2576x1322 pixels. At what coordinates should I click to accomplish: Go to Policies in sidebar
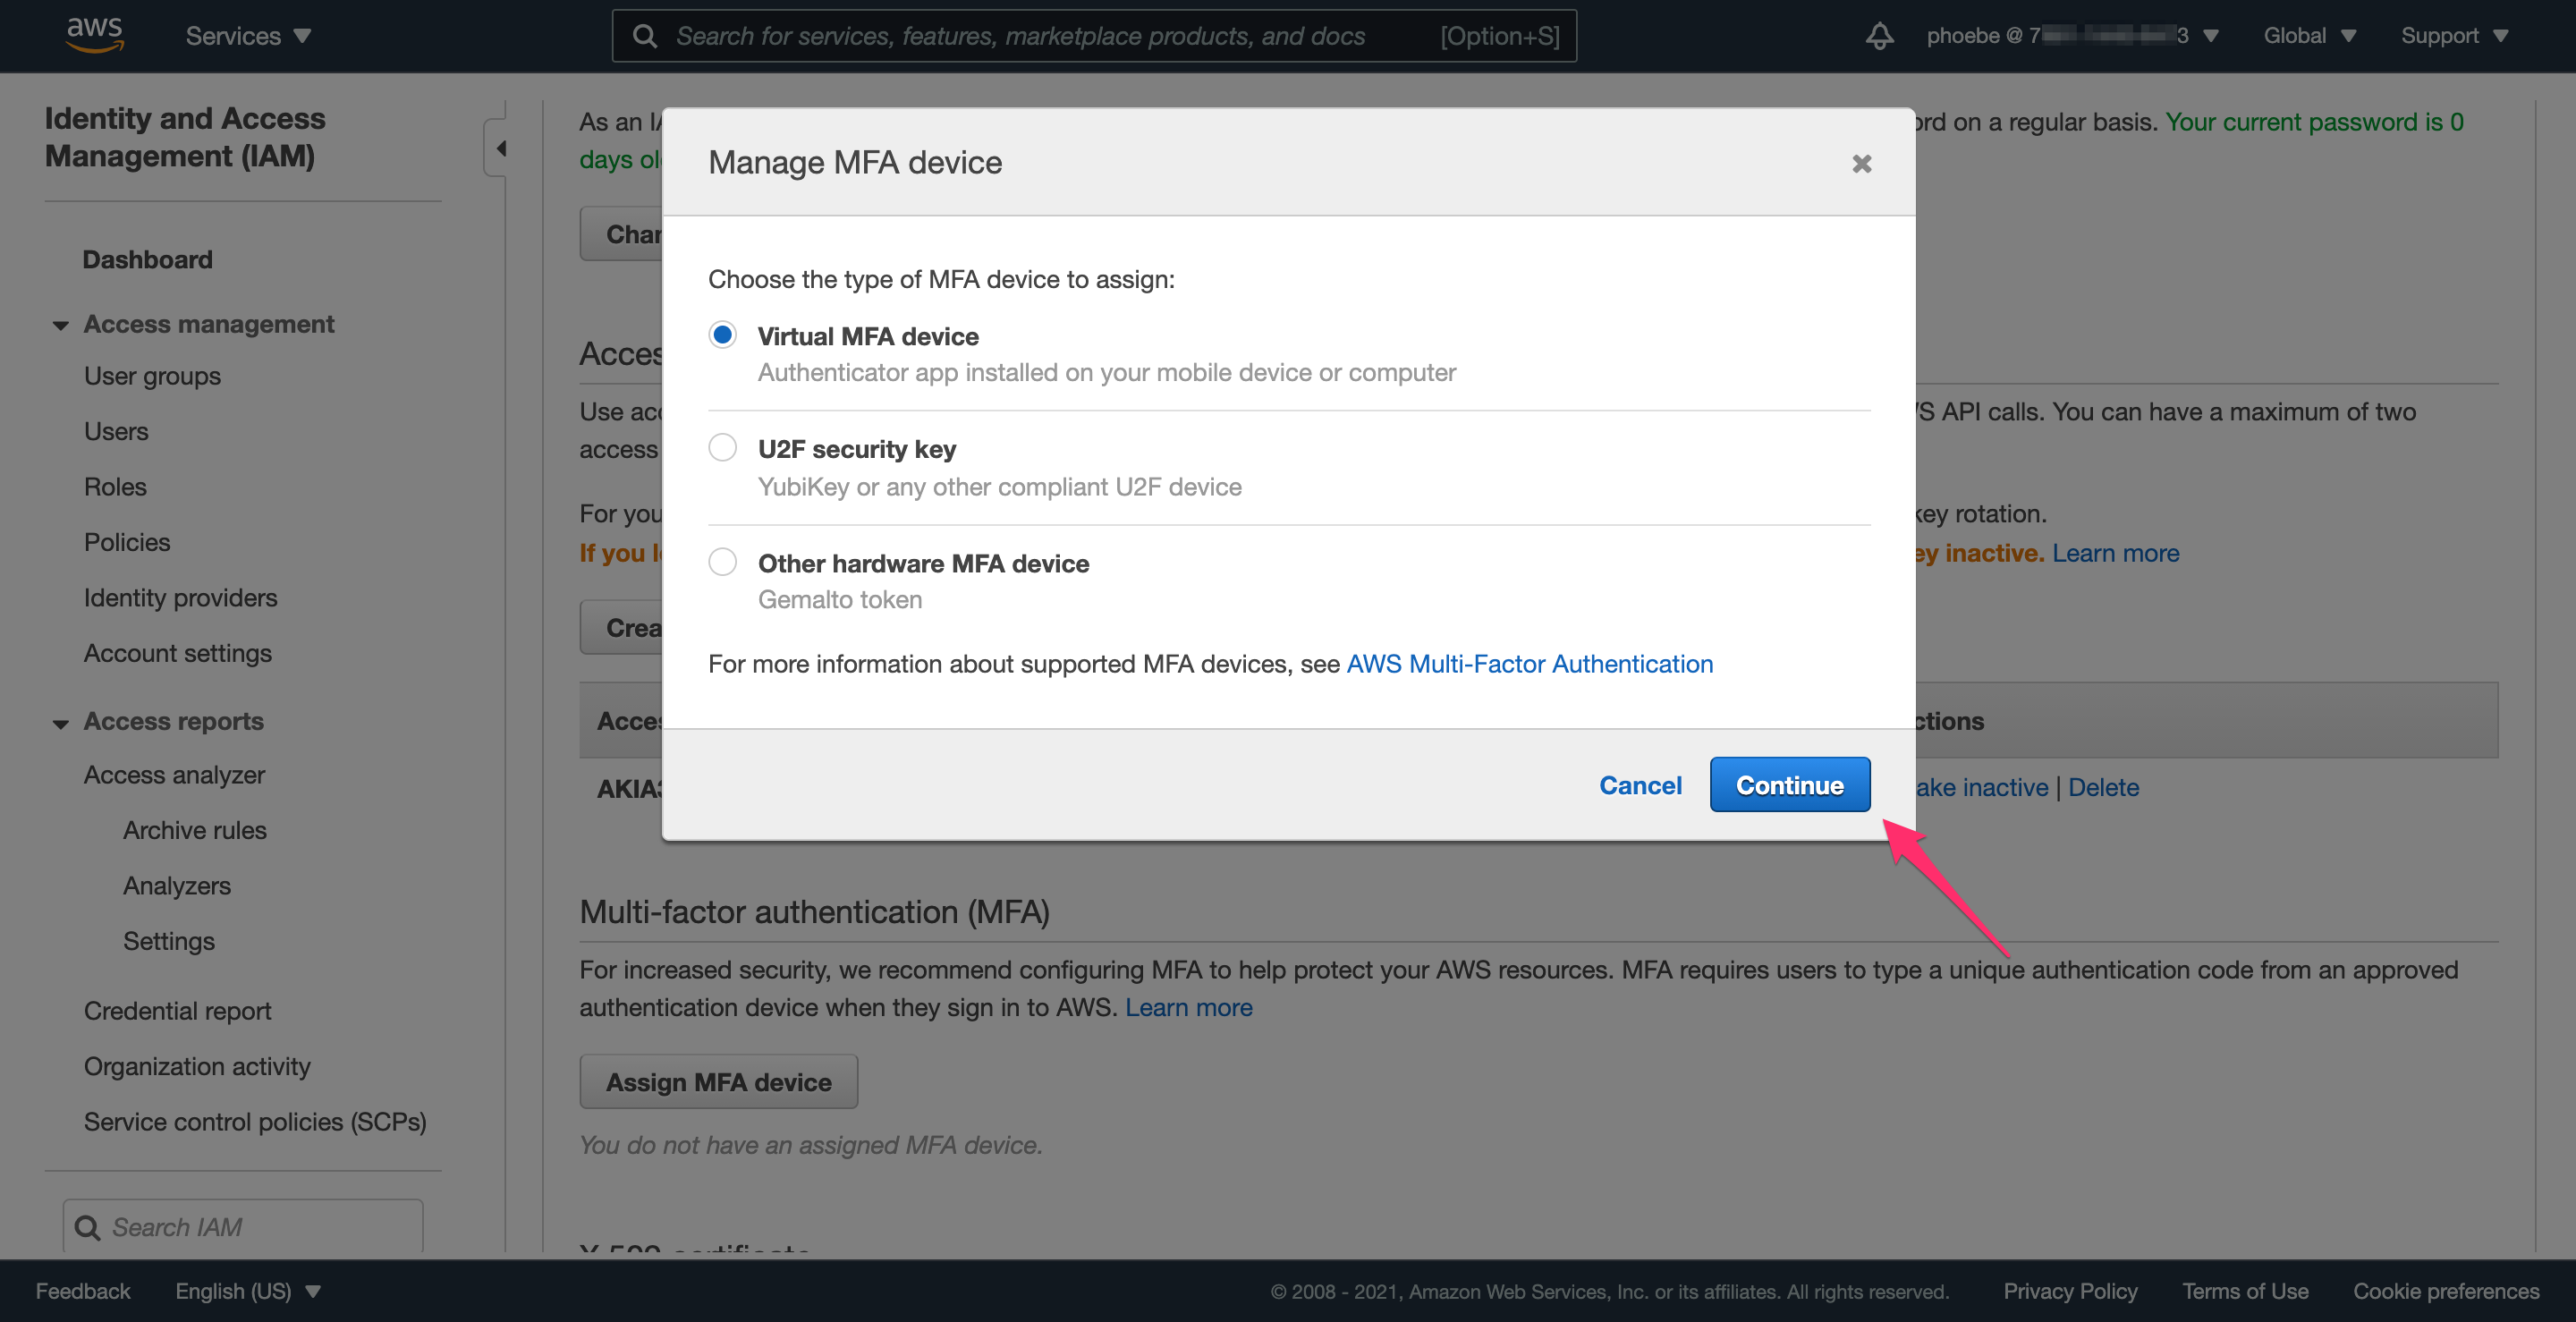[x=127, y=542]
